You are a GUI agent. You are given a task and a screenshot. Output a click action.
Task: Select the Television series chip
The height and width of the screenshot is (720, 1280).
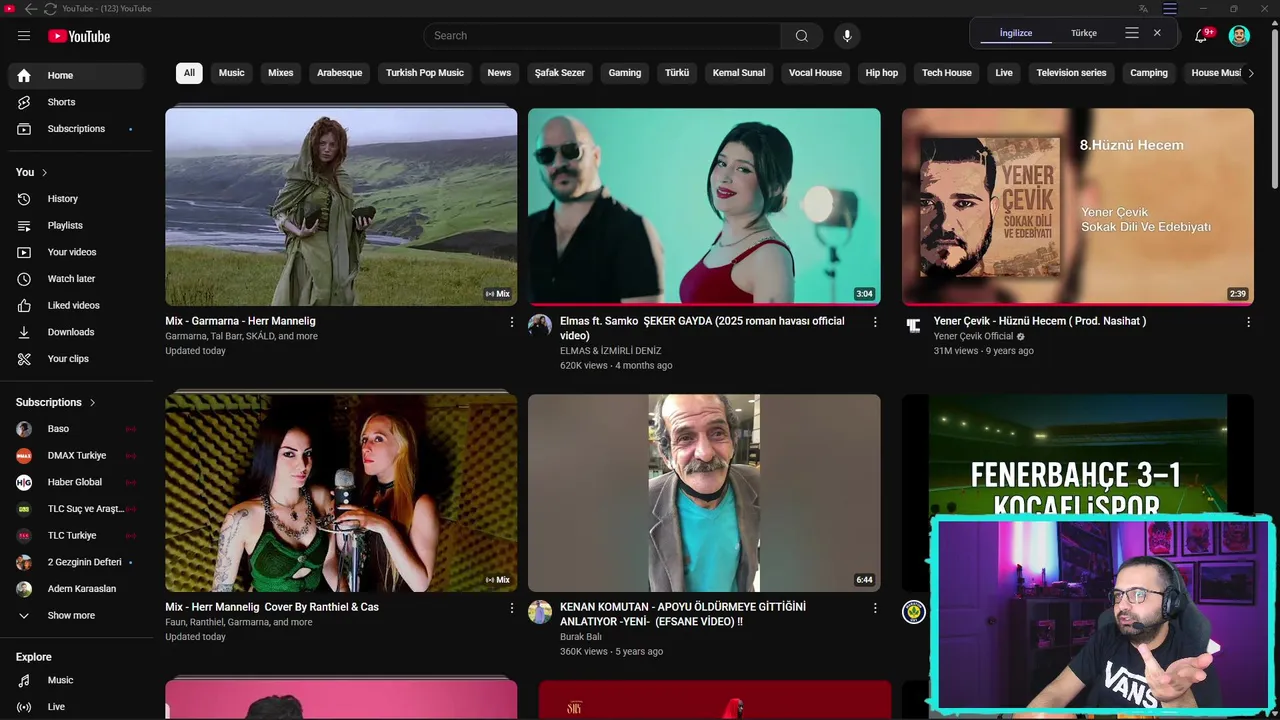coord(1071,73)
